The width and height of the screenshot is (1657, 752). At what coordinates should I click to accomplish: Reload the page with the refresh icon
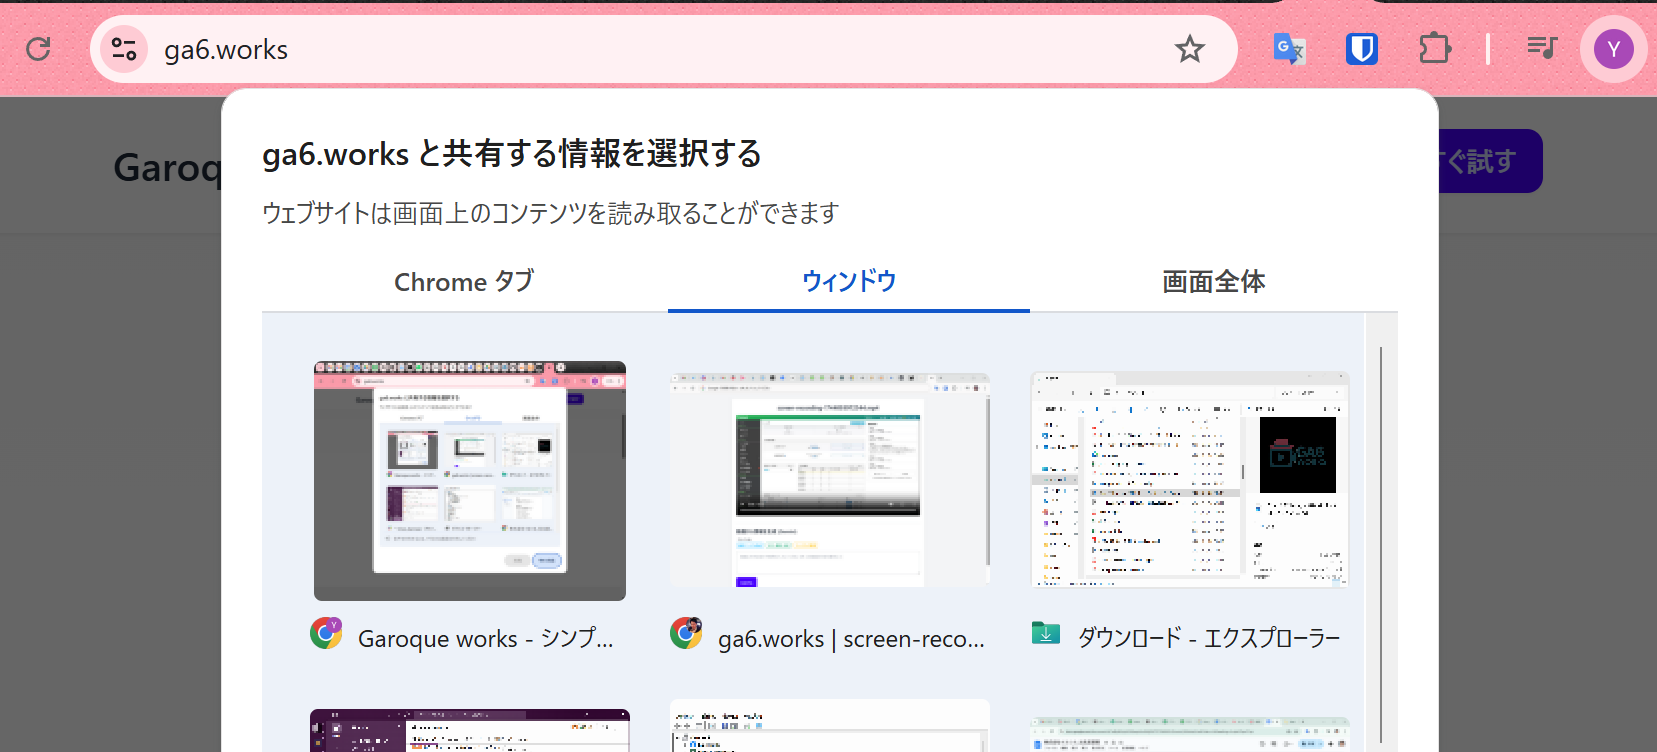coord(38,49)
